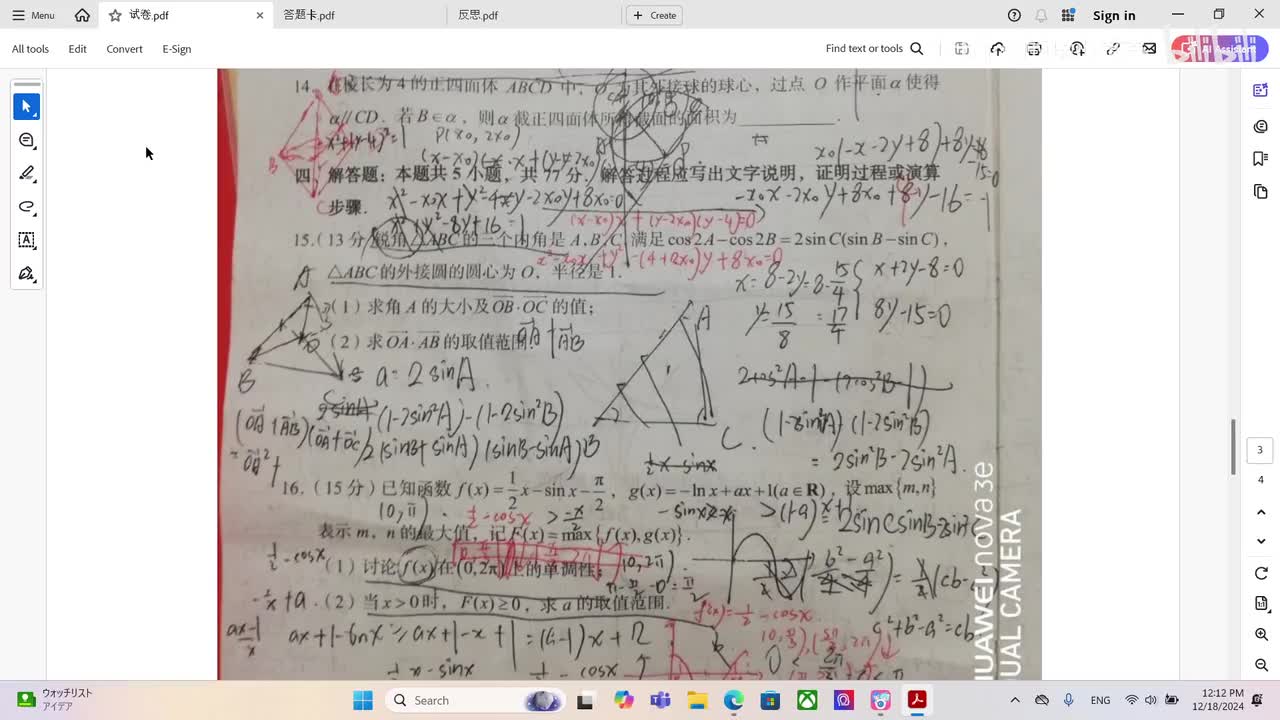The image size is (1280, 720).
Task: Click the share with others icon
Action: (x=1077, y=48)
